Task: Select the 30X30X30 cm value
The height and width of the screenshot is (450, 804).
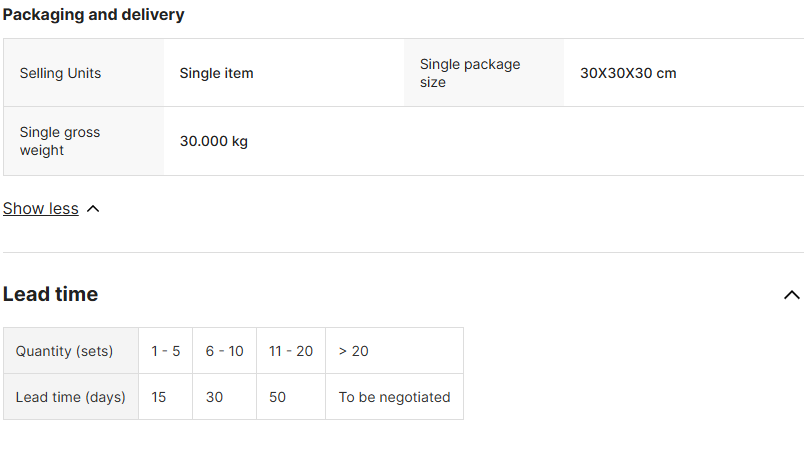Action: tap(628, 73)
